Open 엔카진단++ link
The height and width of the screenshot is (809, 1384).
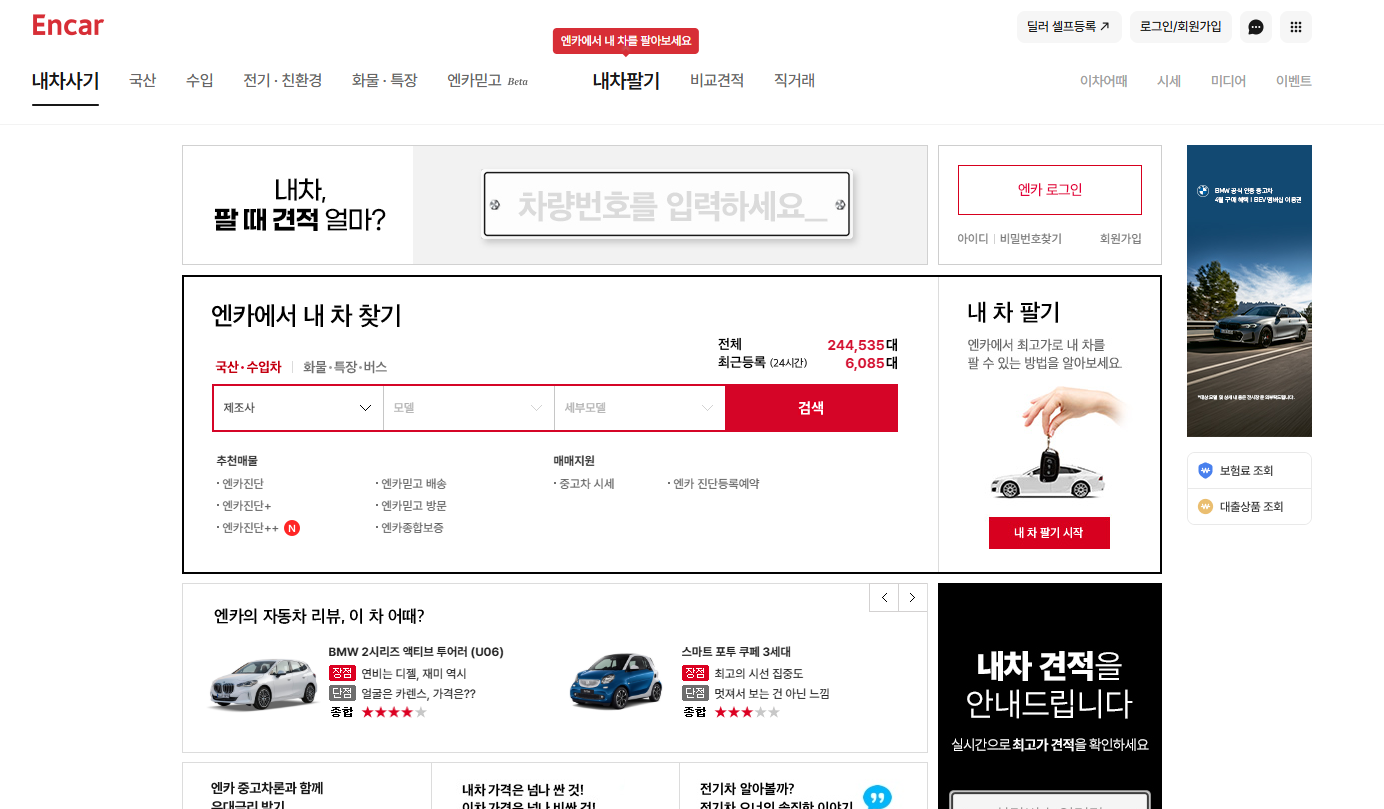(250, 528)
